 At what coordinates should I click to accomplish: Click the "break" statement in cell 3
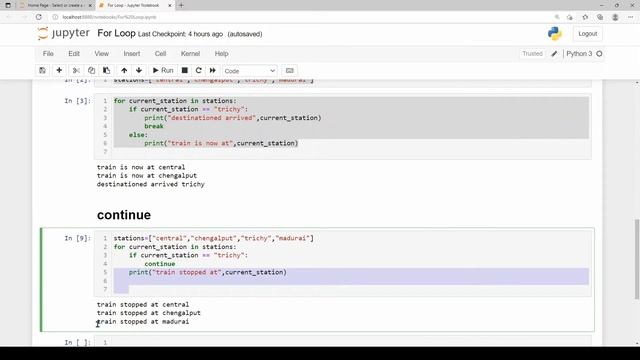point(154,126)
